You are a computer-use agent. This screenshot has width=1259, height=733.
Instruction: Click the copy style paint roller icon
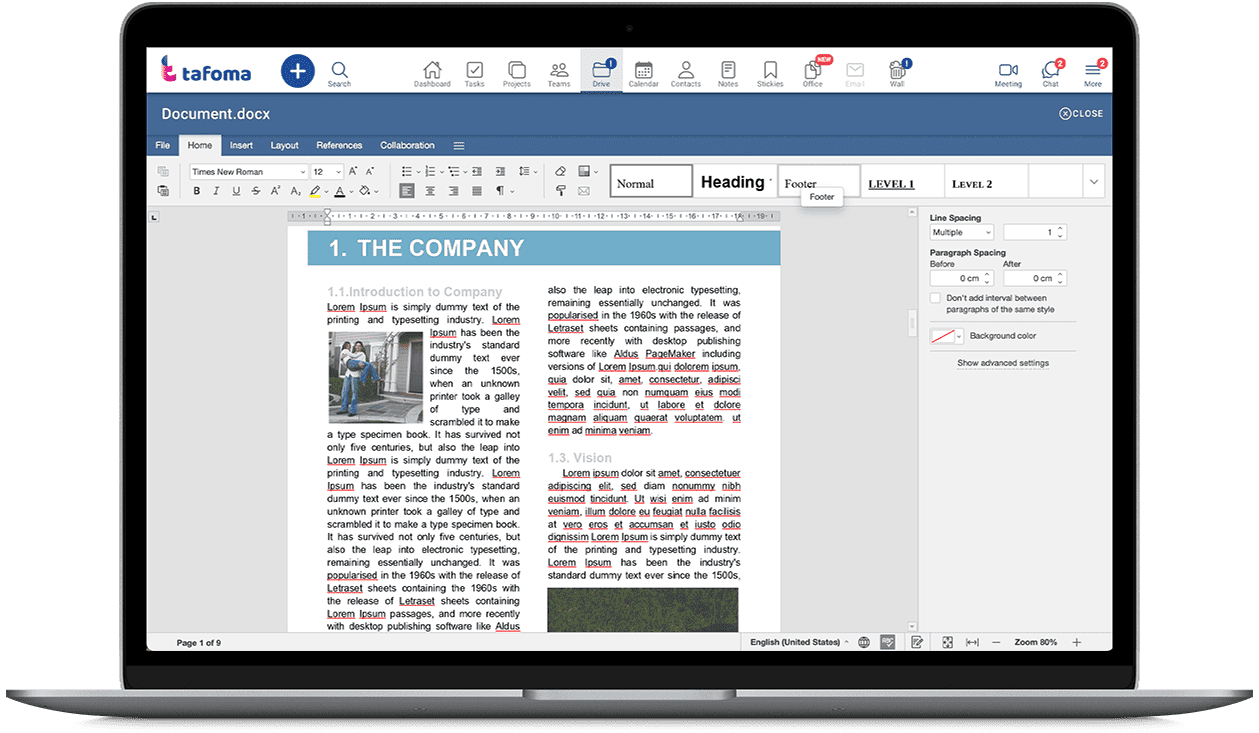(560, 191)
